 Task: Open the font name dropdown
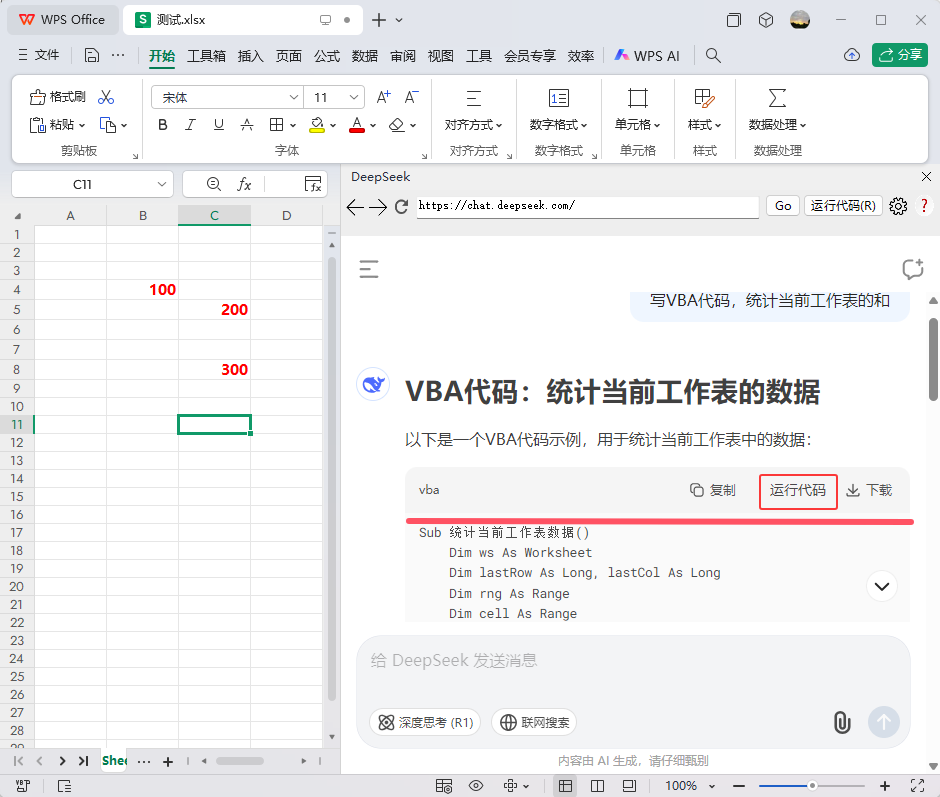pos(294,97)
